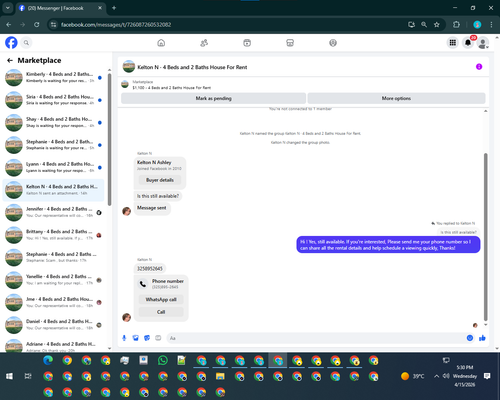This screenshot has width=500, height=400.
Task: Open Jennifer's conversation in the list
Action: coord(53,212)
